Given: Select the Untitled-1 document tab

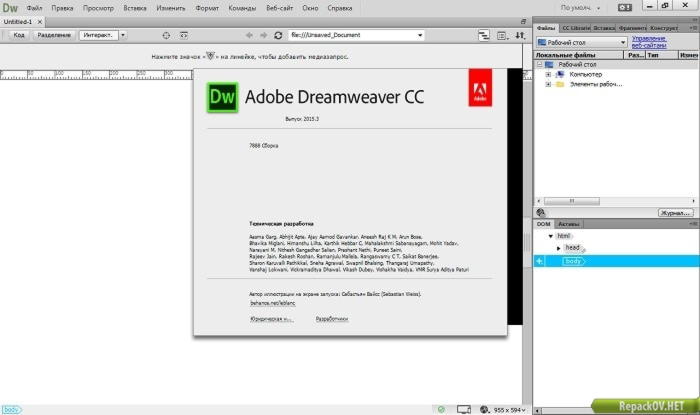Looking at the screenshot, I should pos(18,21).
